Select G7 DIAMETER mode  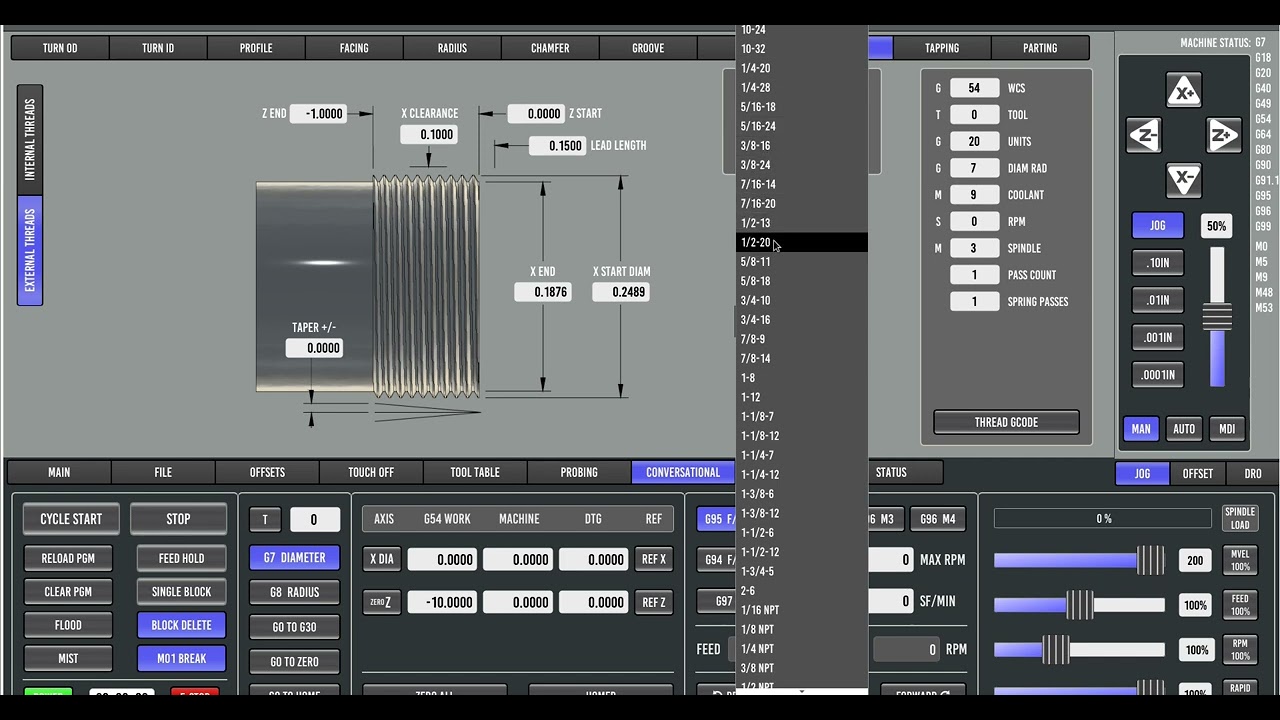click(x=294, y=558)
